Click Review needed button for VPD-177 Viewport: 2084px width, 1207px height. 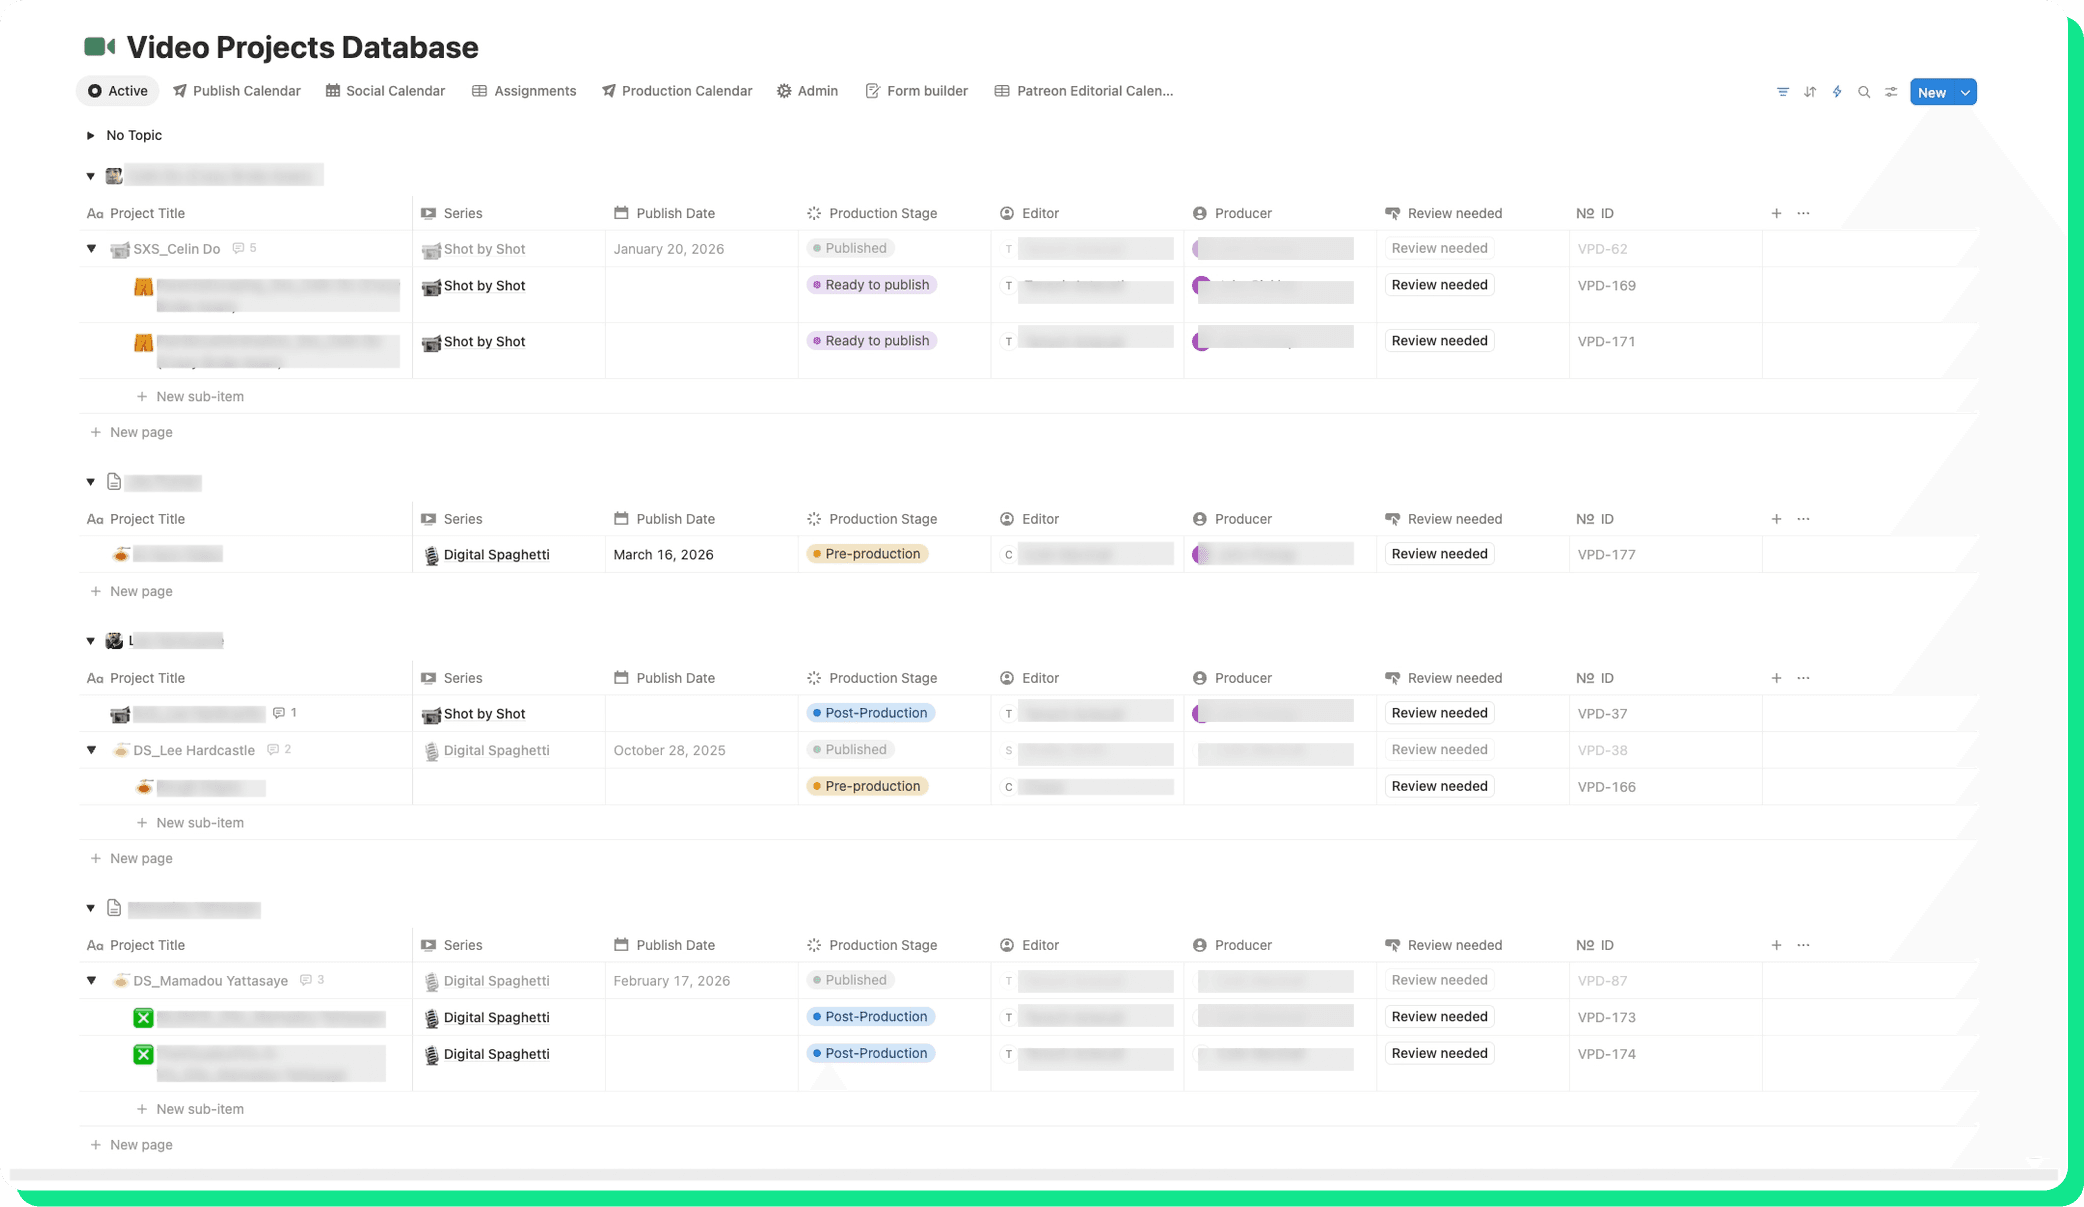coord(1439,554)
